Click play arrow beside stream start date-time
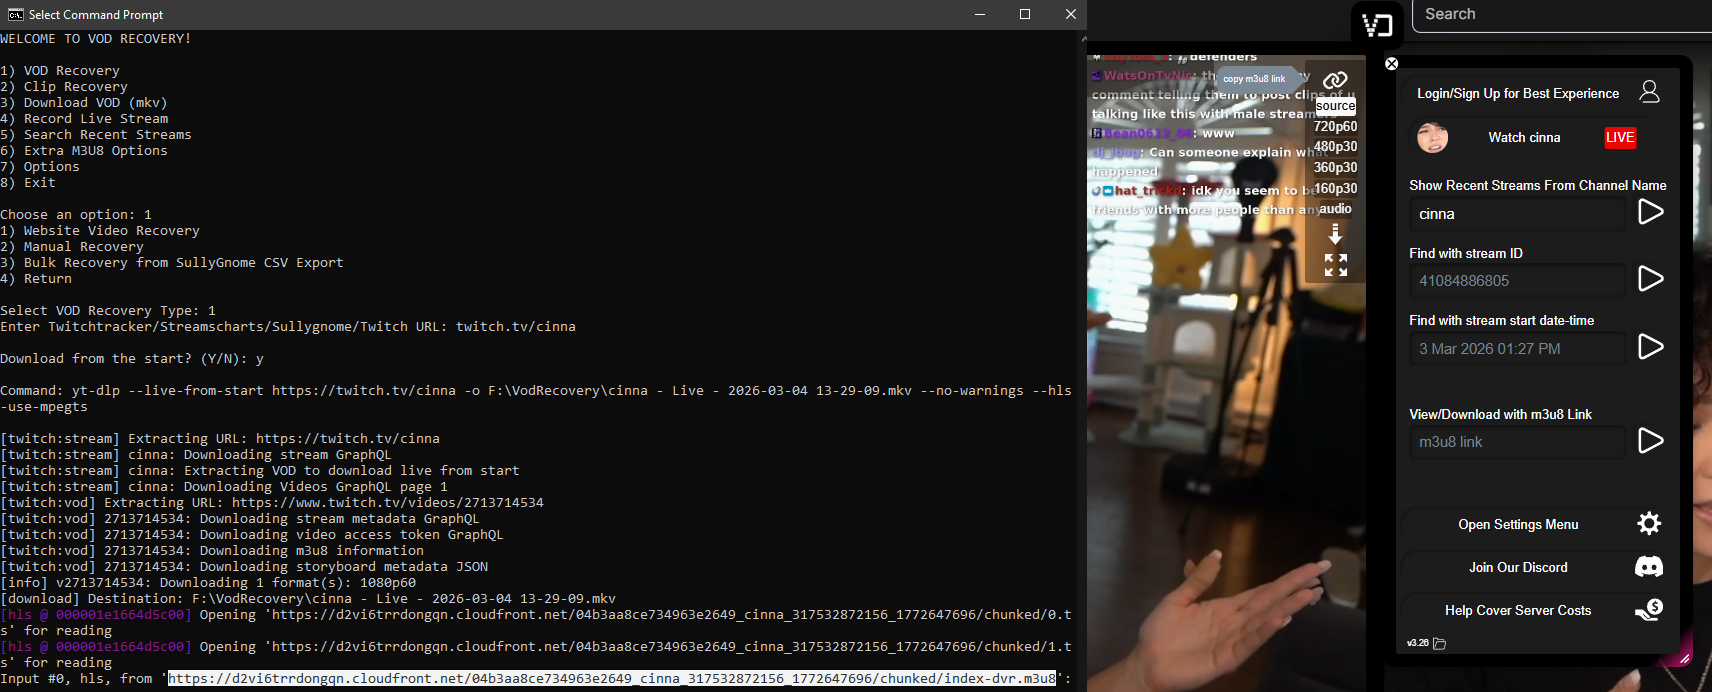The height and width of the screenshot is (692, 1712). coord(1651,347)
